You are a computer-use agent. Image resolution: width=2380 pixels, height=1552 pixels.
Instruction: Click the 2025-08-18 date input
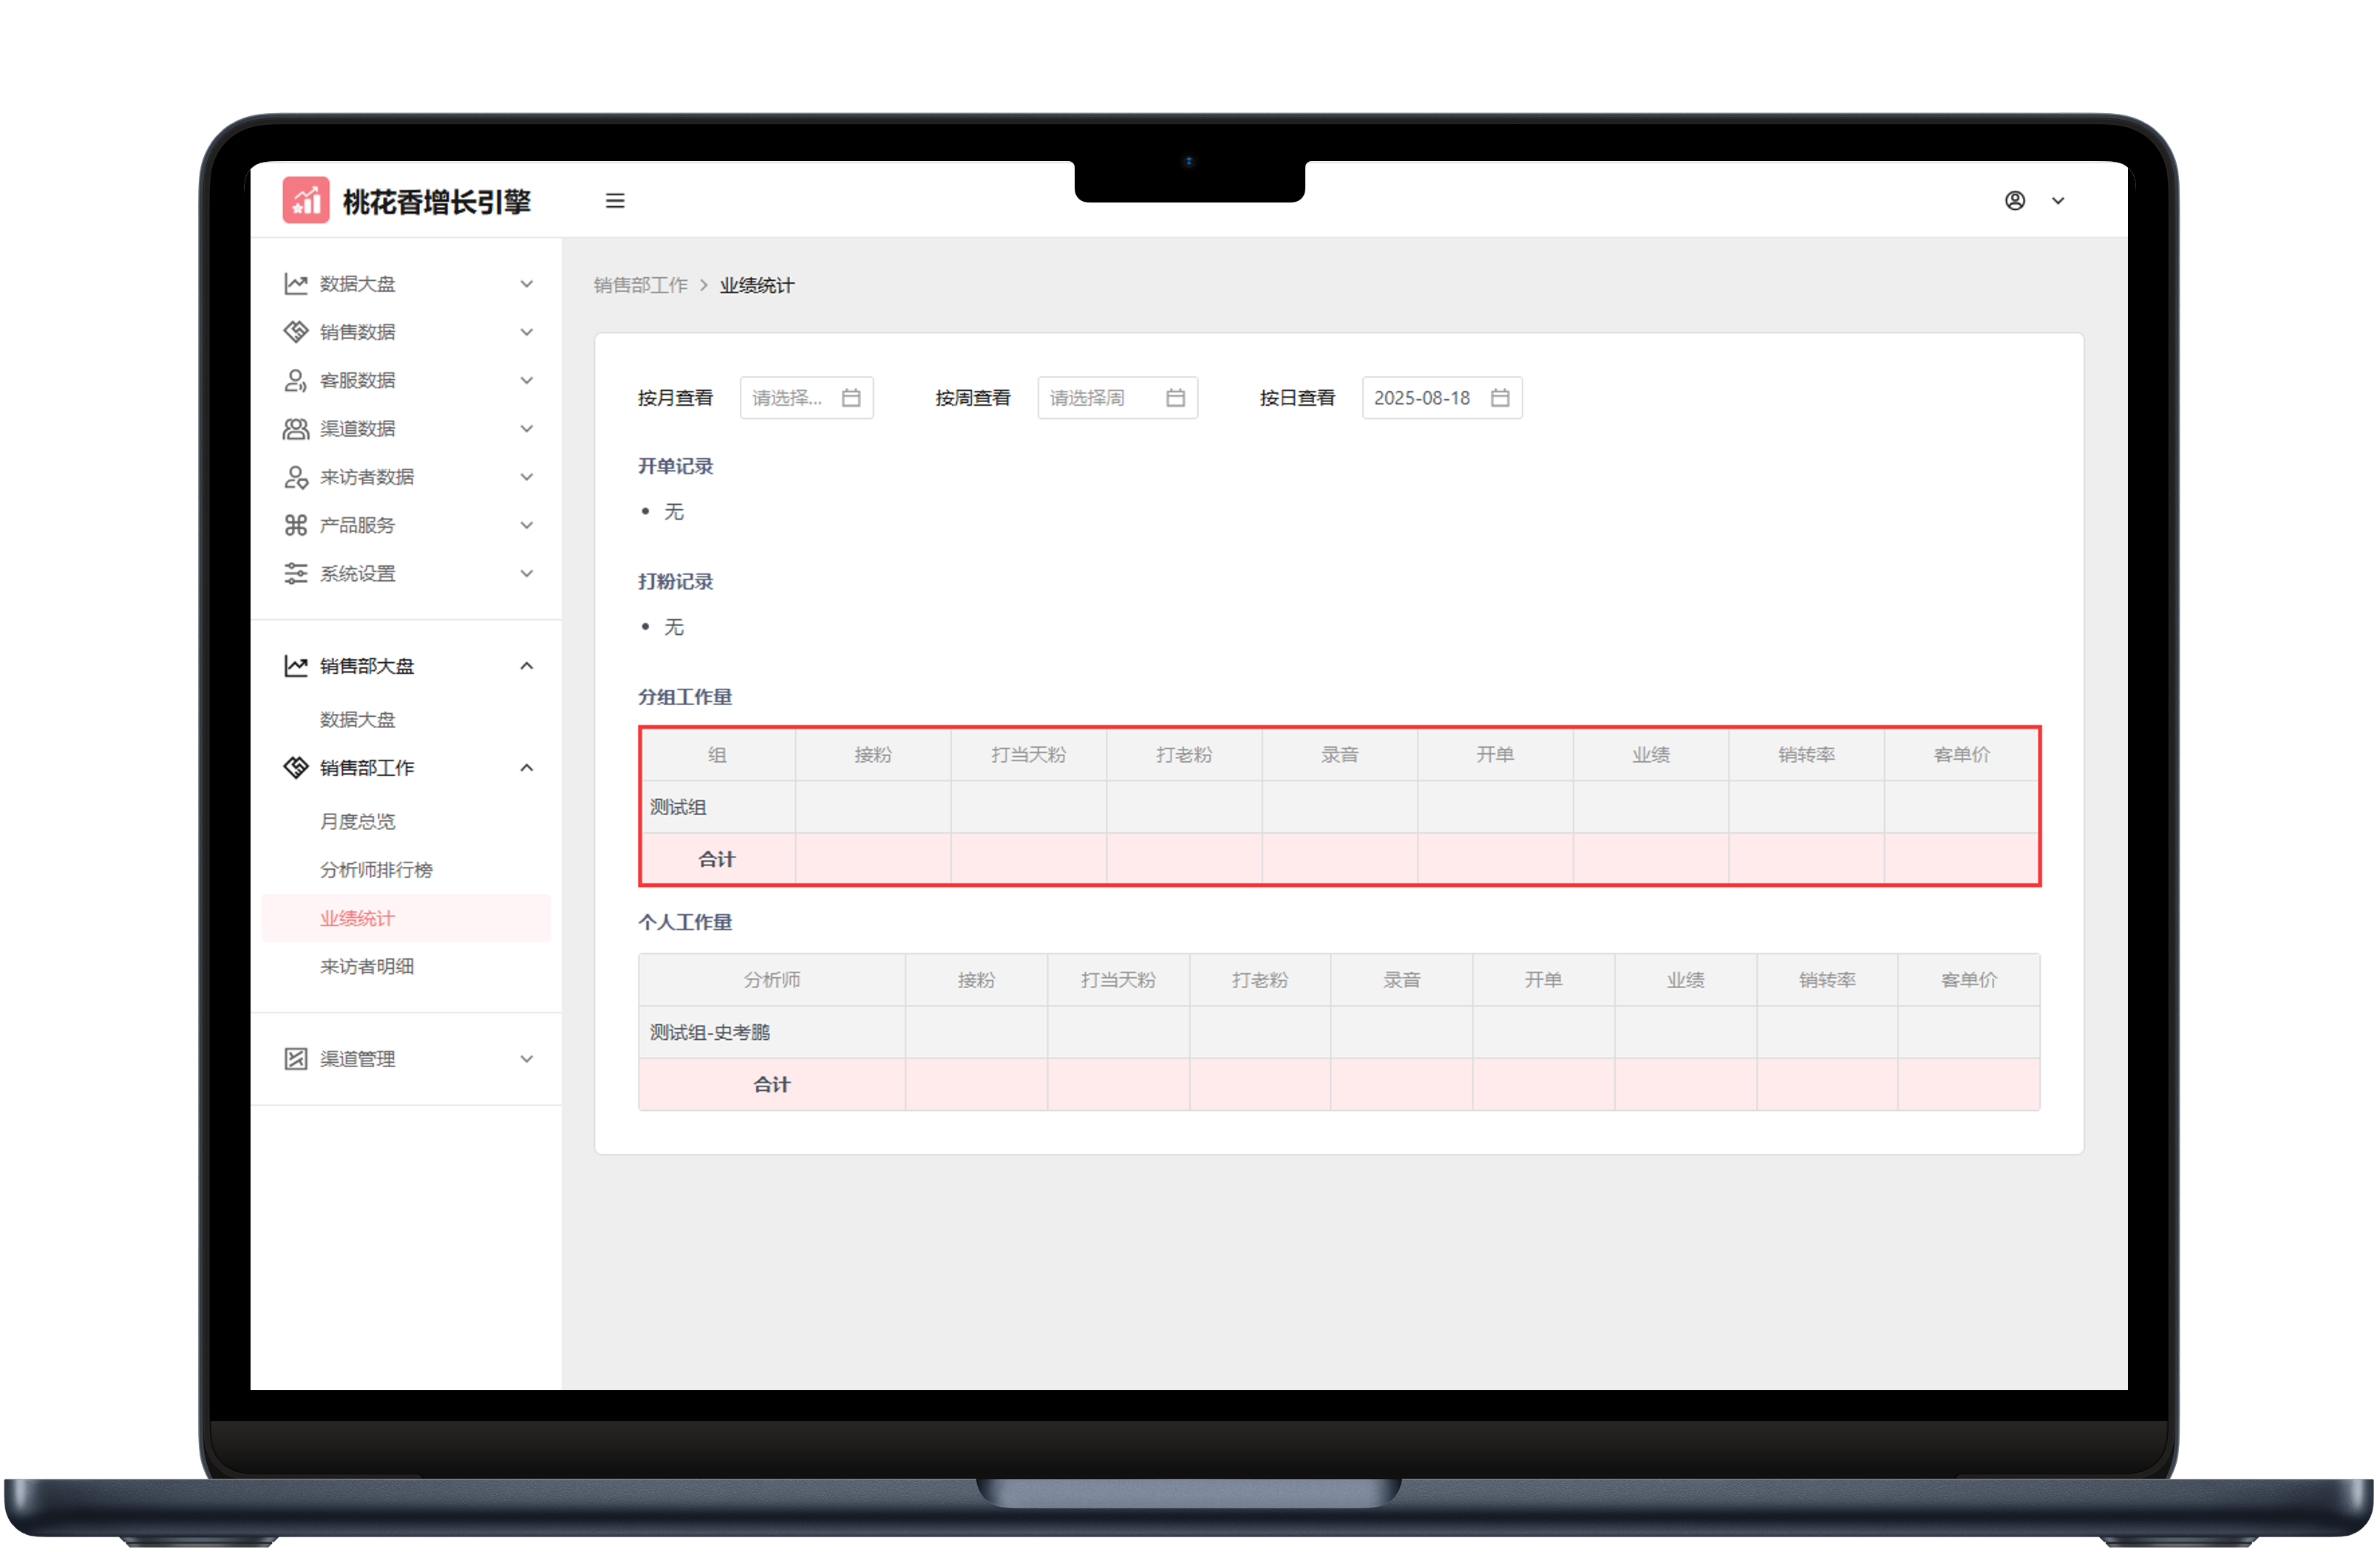coord(1441,398)
